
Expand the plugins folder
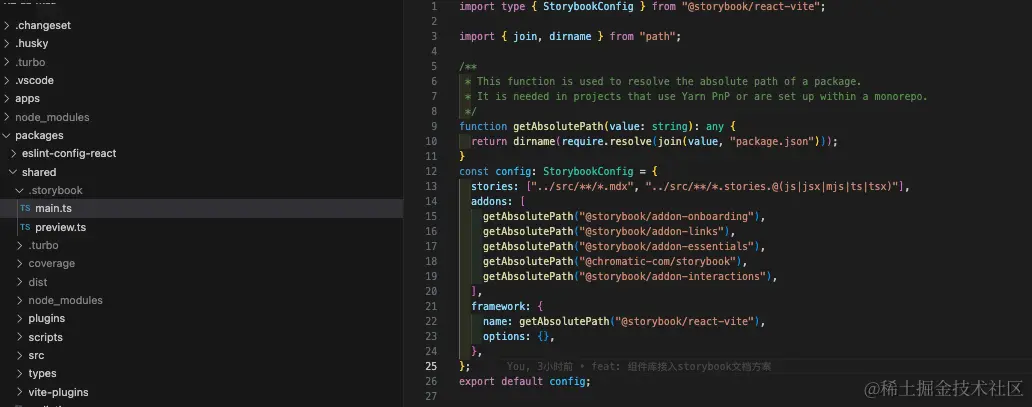coord(46,319)
